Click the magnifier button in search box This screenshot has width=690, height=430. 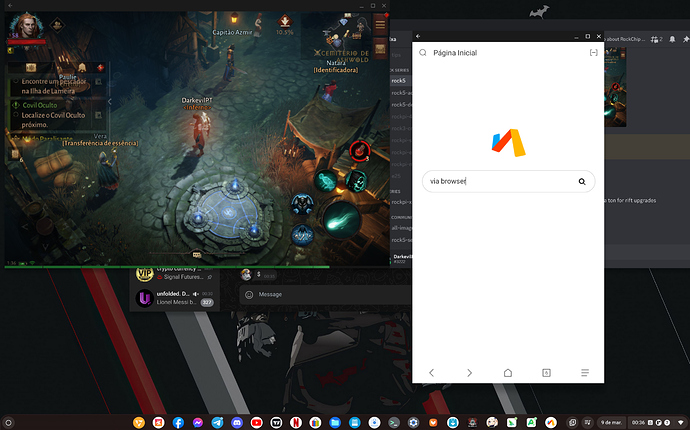582,181
